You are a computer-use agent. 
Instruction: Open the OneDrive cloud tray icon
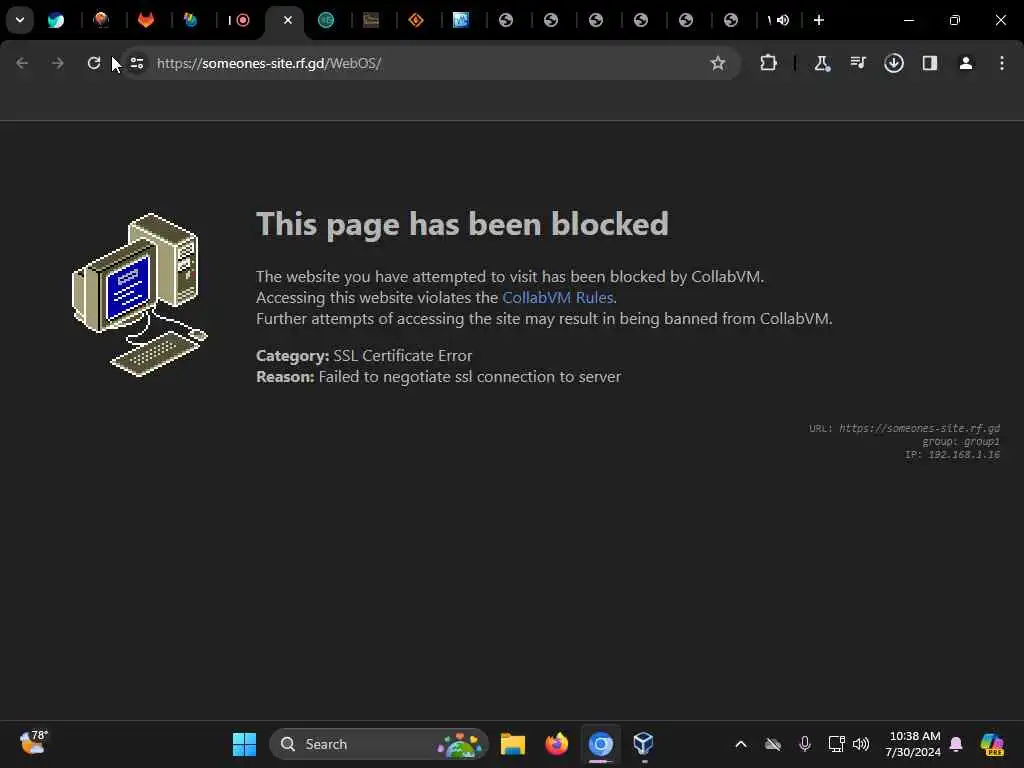click(x=773, y=744)
